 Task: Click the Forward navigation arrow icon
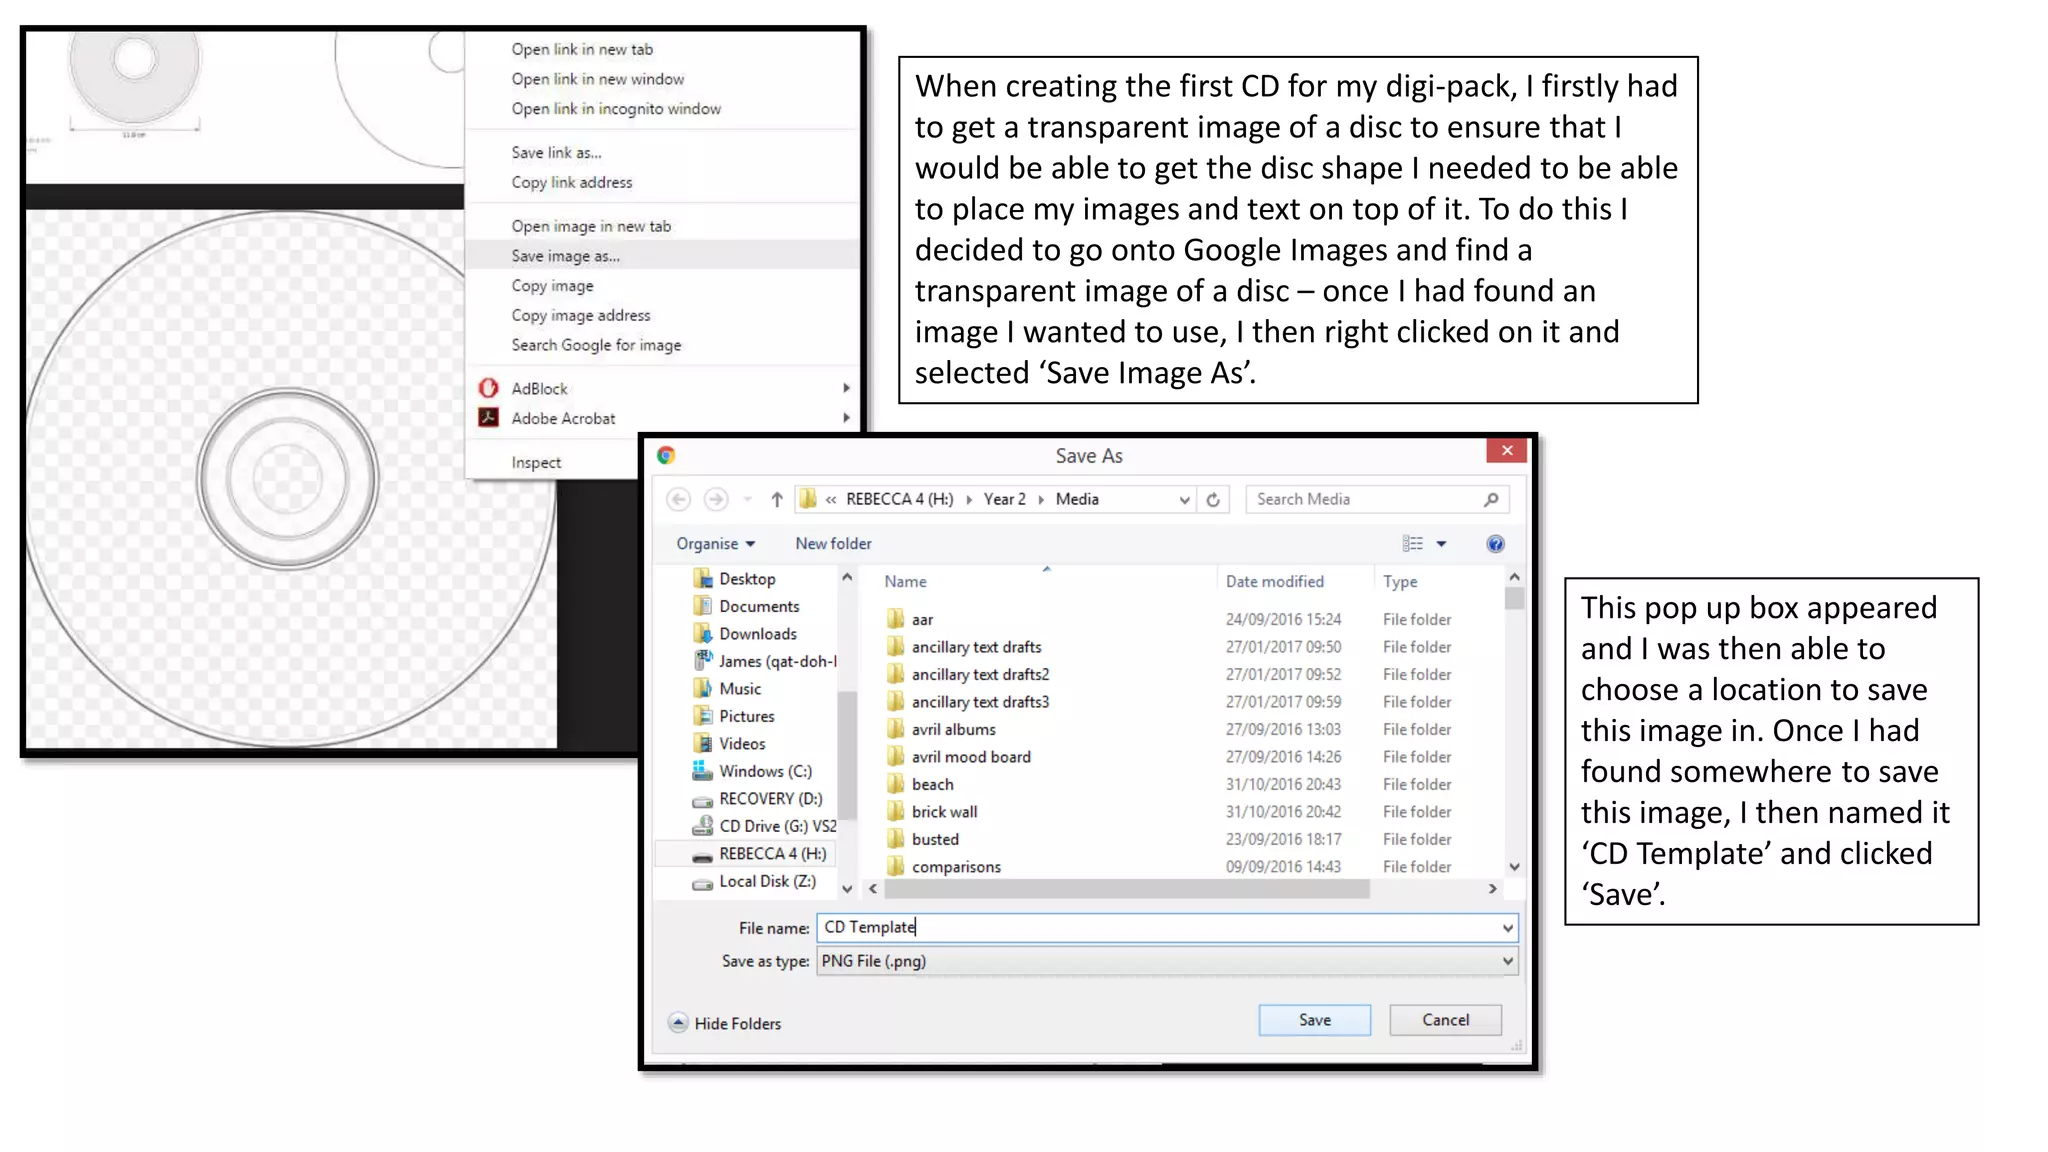pyautogui.click(x=716, y=499)
